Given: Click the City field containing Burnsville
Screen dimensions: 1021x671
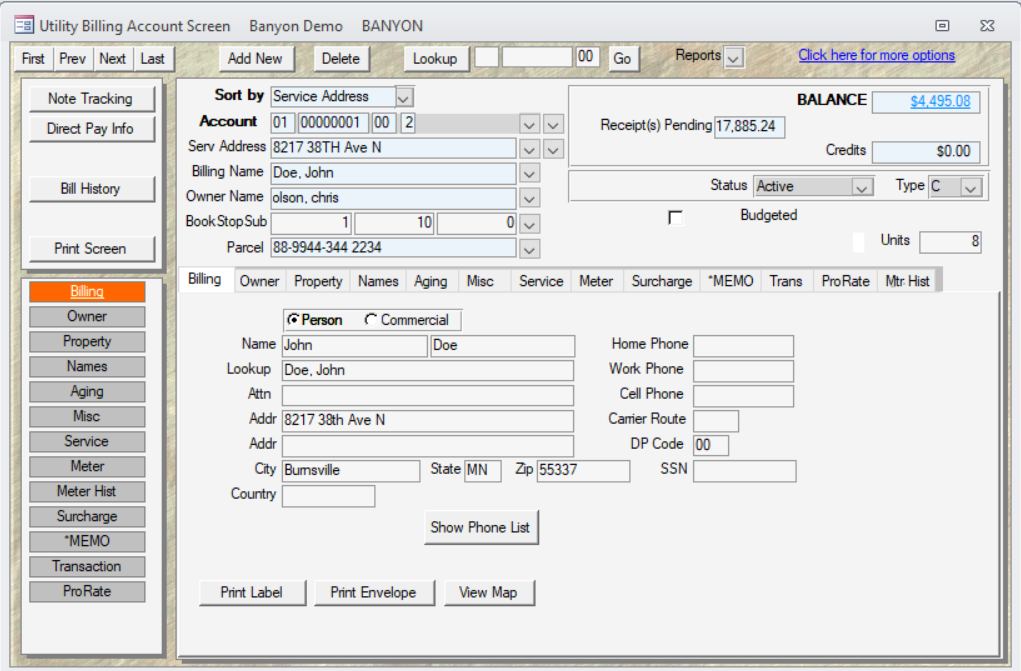Looking at the screenshot, I should pos(350,470).
